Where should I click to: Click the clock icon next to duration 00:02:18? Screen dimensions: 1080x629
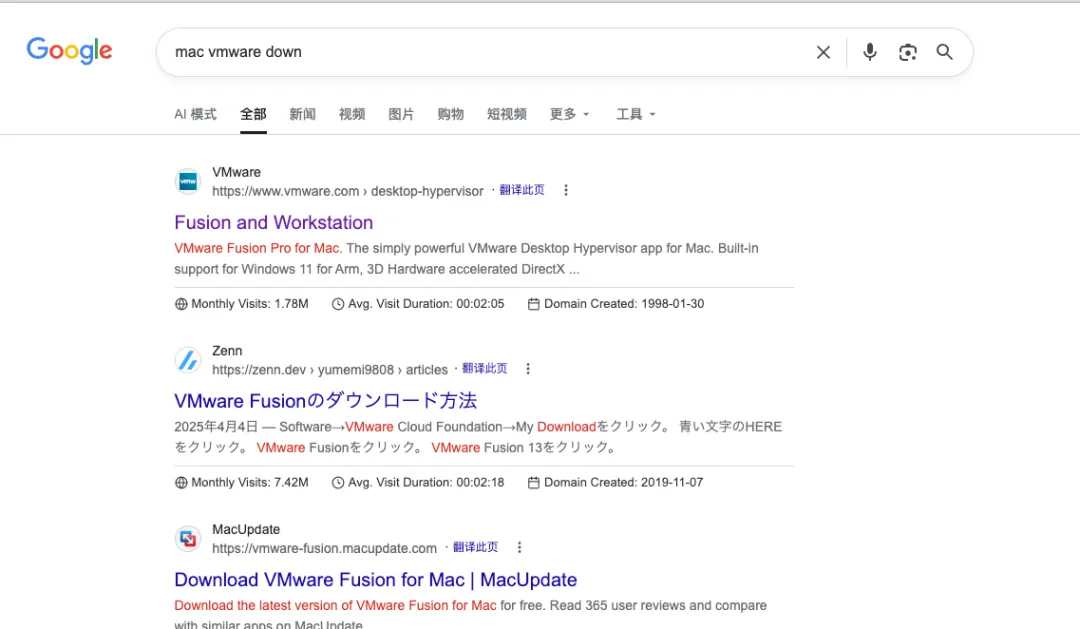[338, 482]
